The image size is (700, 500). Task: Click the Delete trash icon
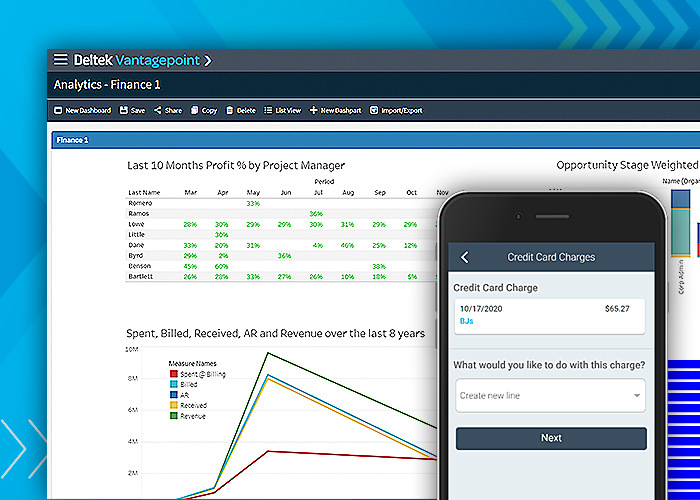tap(229, 110)
